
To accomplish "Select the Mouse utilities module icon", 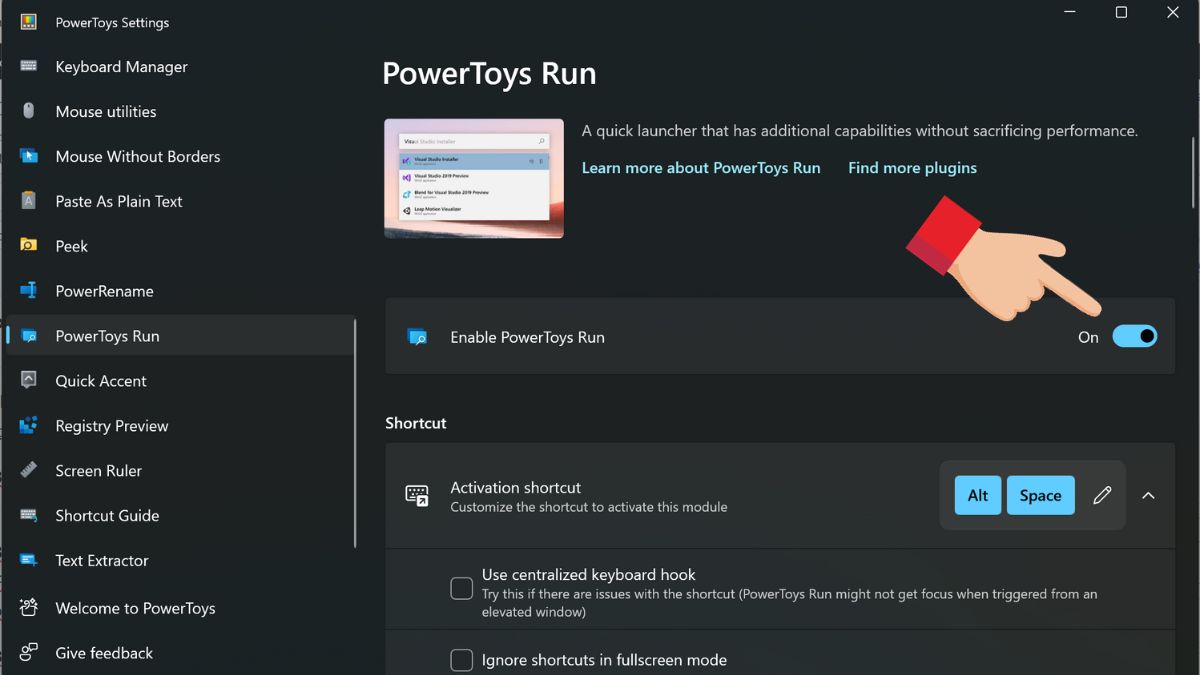I will pyautogui.click(x=29, y=111).
